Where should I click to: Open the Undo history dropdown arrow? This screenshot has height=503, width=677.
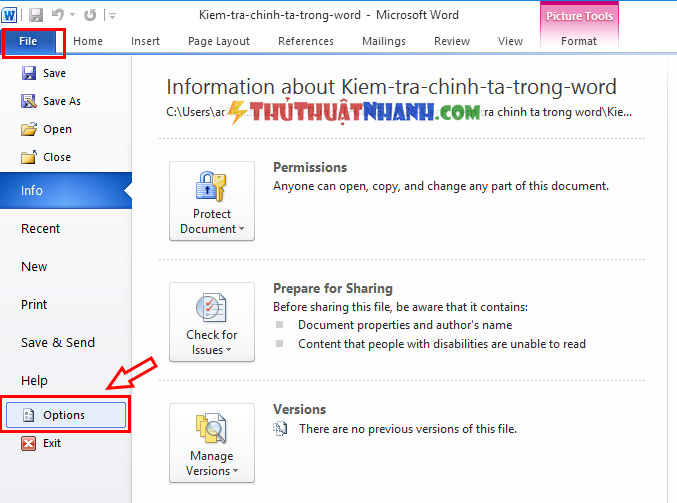[73, 15]
